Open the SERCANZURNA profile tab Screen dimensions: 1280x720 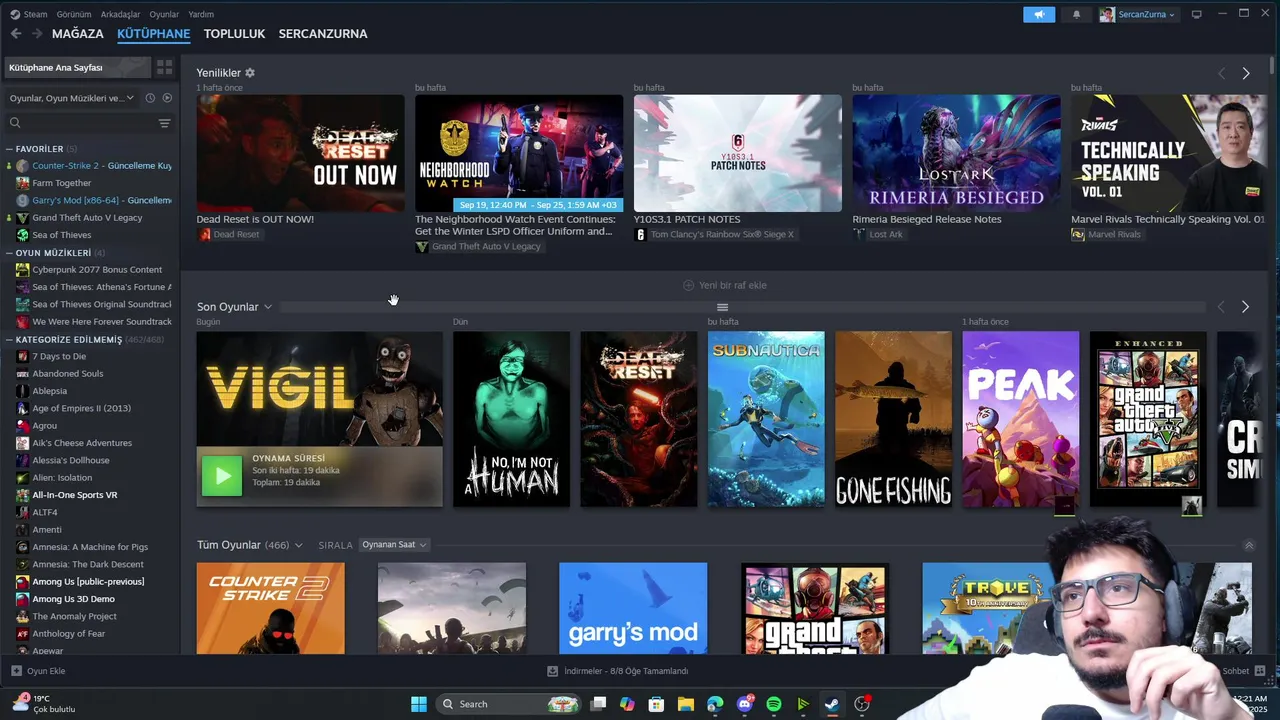323,34
